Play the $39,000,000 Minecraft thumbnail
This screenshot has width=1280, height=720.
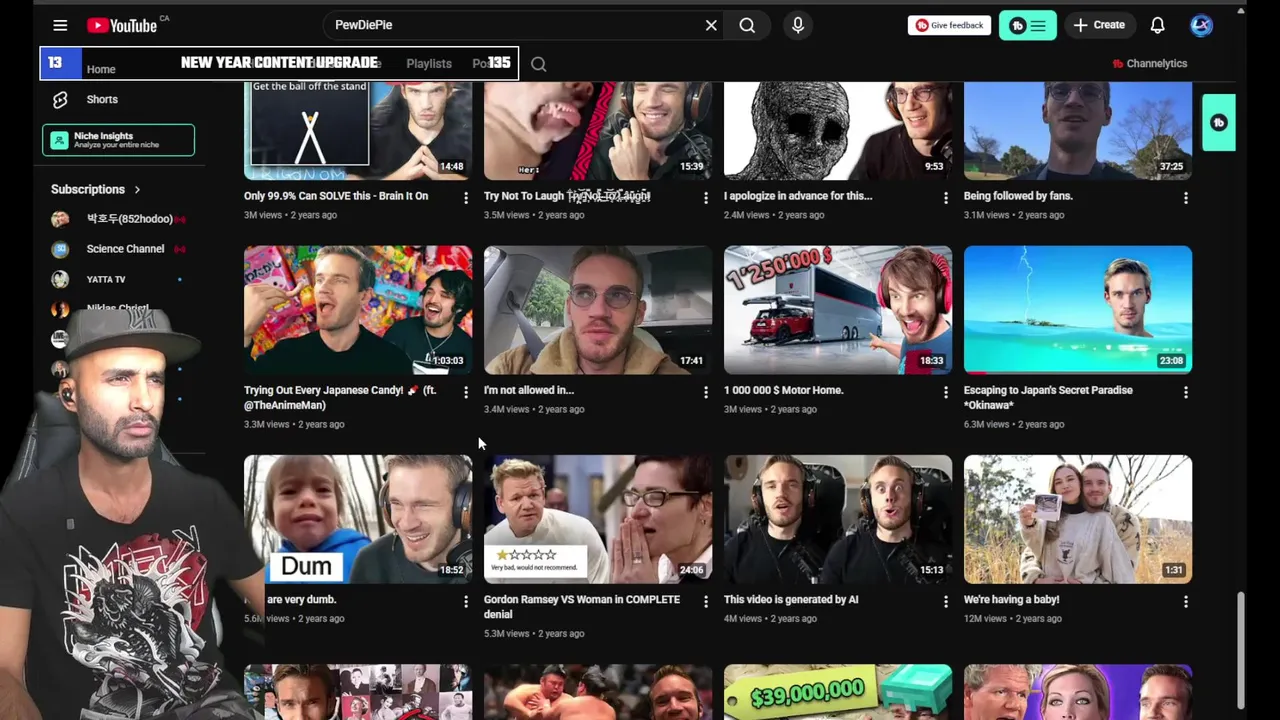pos(838,692)
